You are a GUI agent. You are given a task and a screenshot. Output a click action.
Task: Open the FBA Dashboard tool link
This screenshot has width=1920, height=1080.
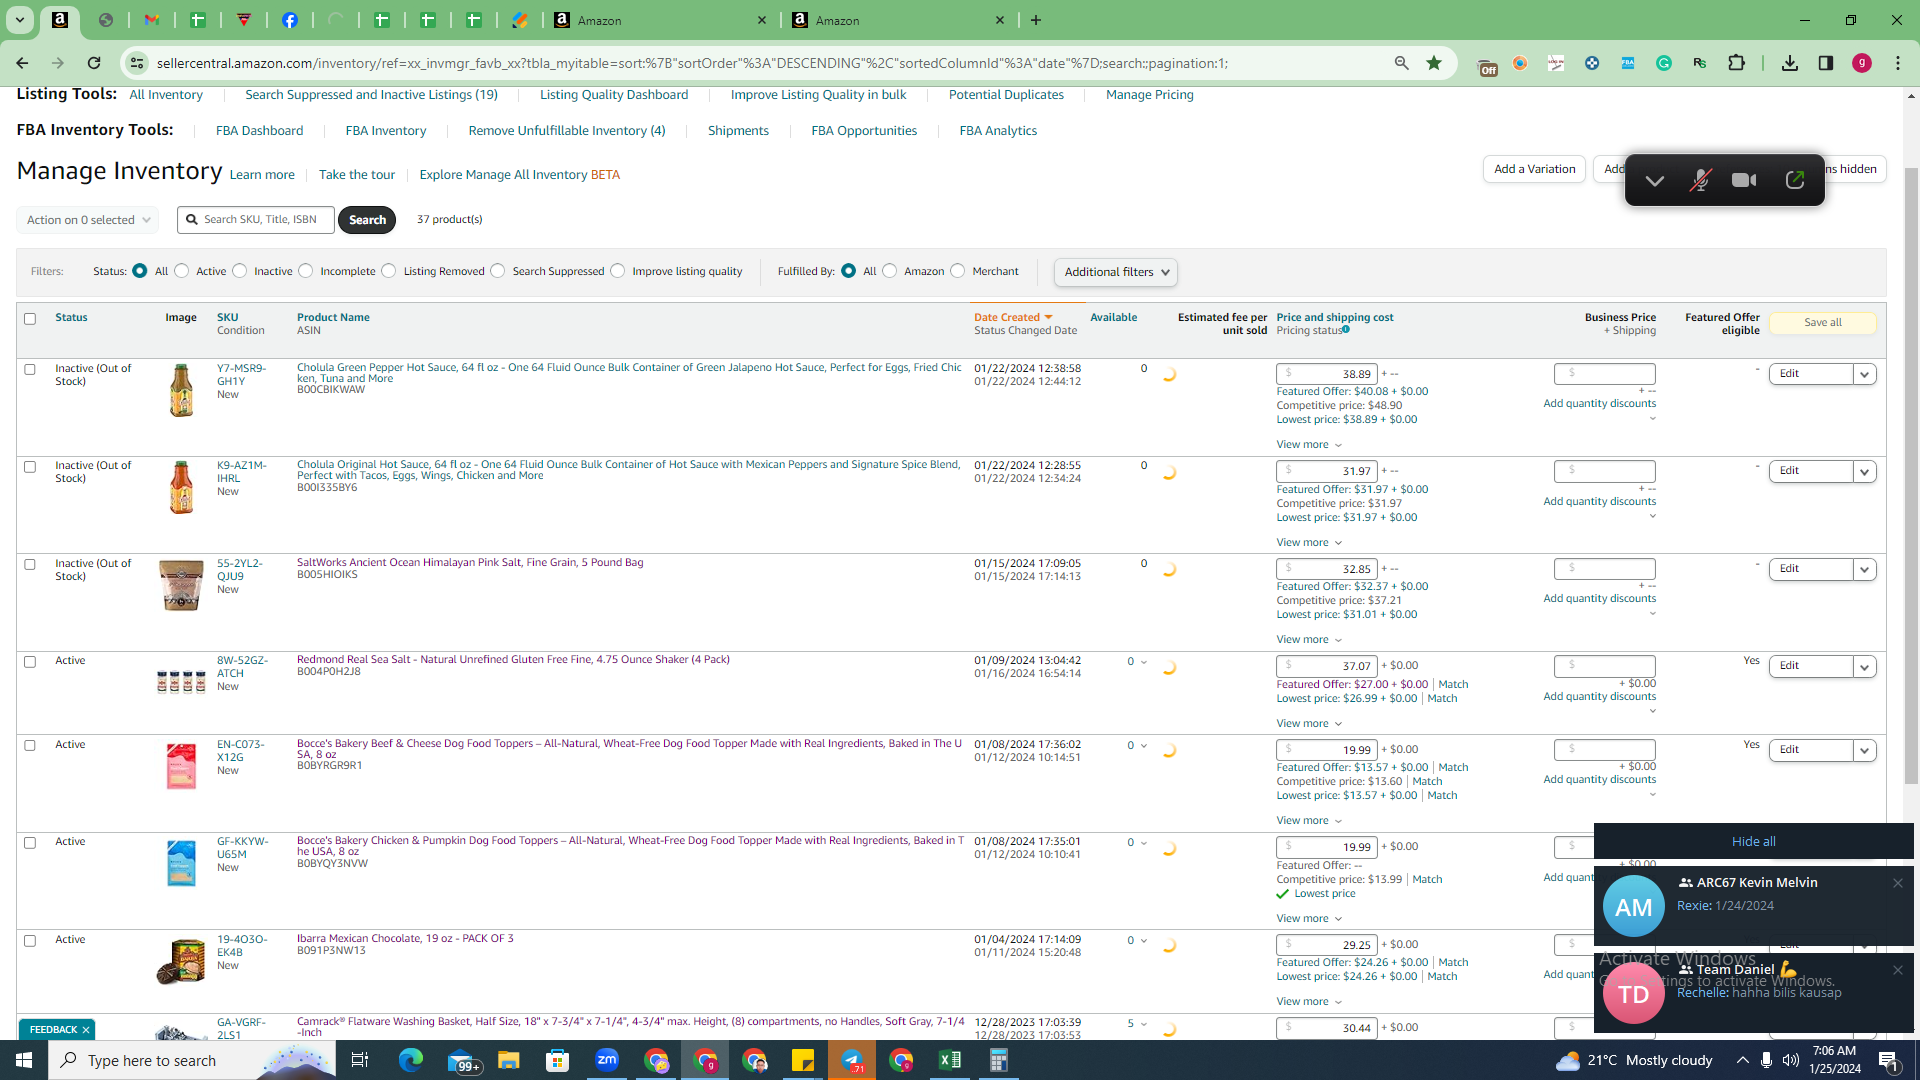point(259,130)
